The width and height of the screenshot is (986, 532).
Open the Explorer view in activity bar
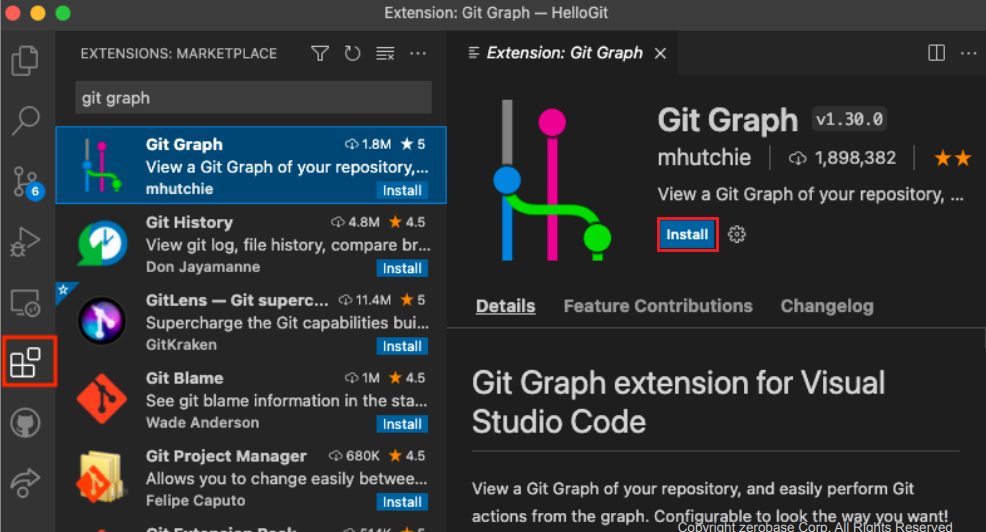coord(25,60)
